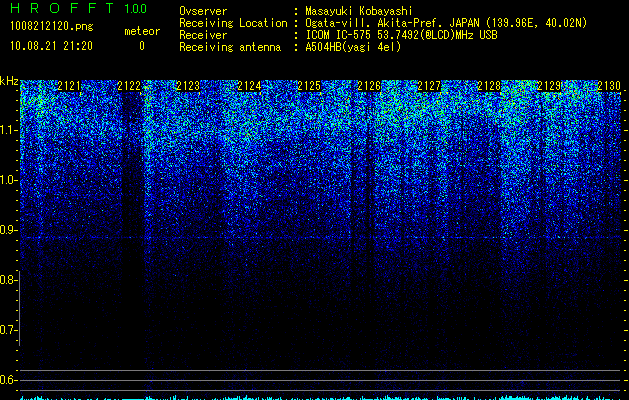Click the 2130 time marker
The height and width of the screenshot is (400, 629).
609,86
